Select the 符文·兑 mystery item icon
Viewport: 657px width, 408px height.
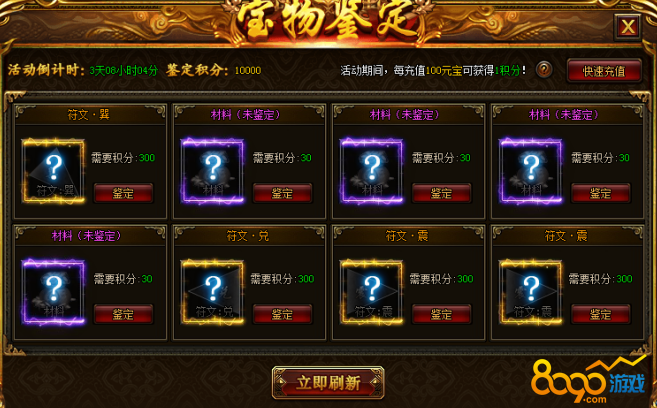213,292
